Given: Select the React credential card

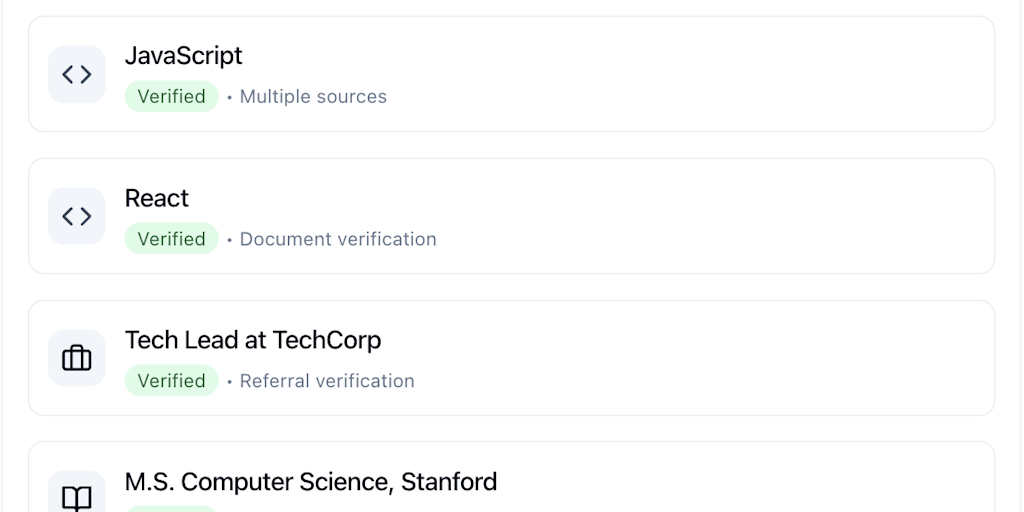Looking at the screenshot, I should [650, 216].
